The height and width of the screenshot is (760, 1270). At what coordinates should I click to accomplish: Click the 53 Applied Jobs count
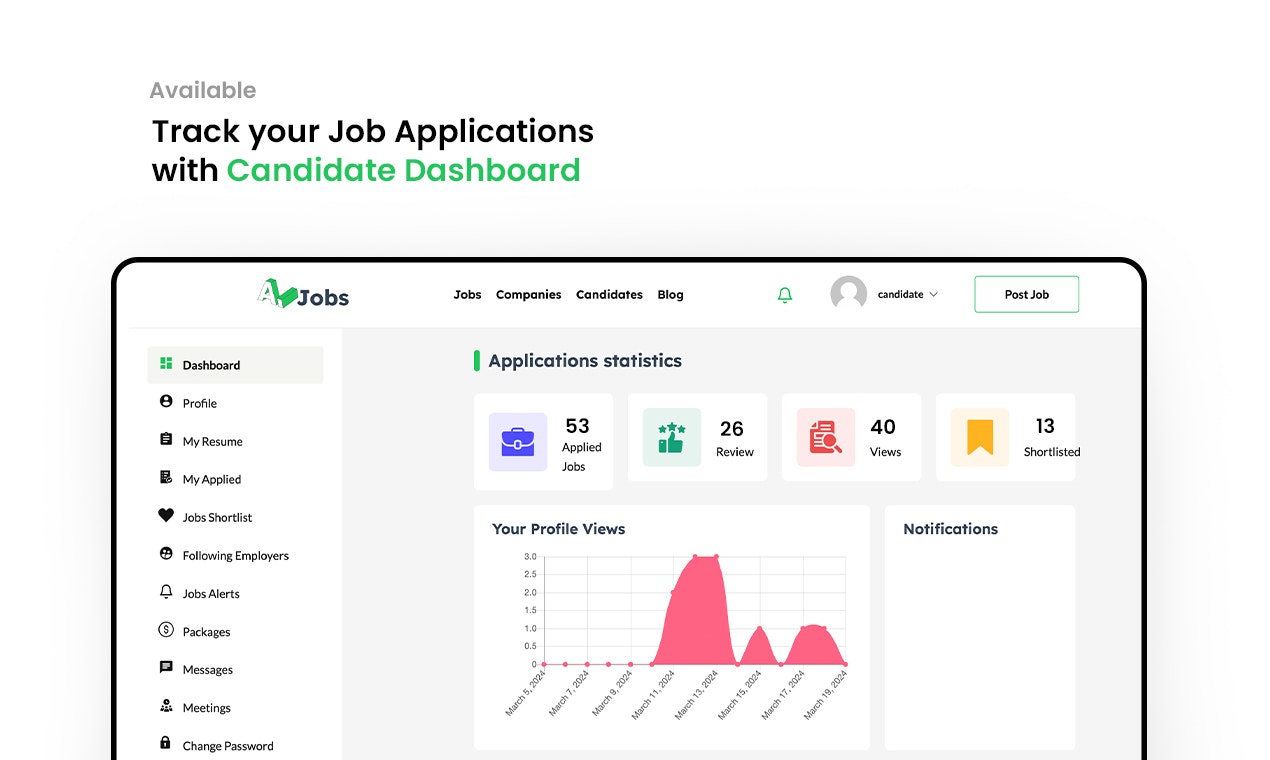[577, 426]
